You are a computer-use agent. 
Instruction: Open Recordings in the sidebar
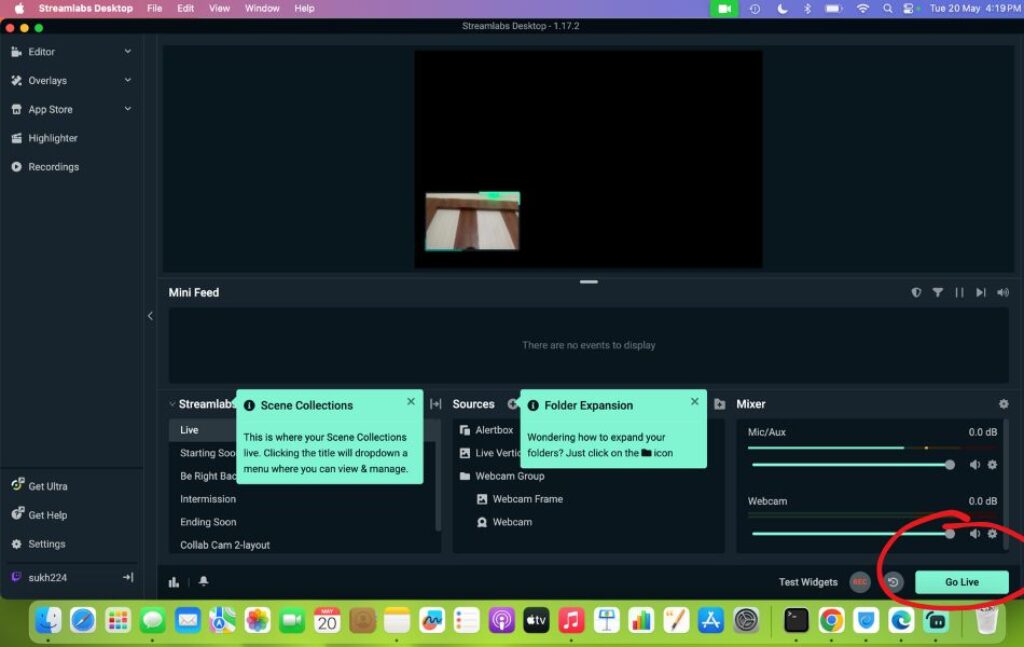tap(53, 166)
